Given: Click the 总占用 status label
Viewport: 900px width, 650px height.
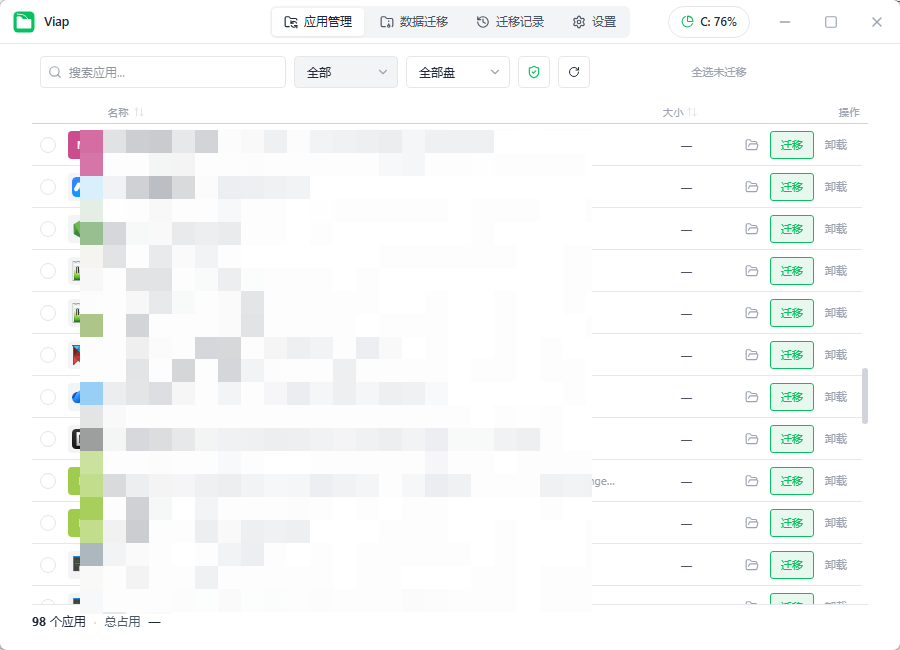Looking at the screenshot, I should 122,622.
